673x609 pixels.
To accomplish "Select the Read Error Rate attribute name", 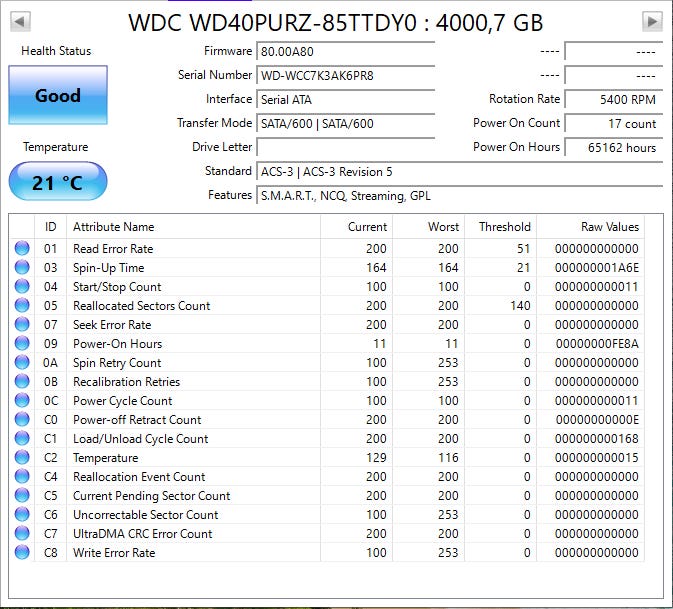I will [x=113, y=248].
